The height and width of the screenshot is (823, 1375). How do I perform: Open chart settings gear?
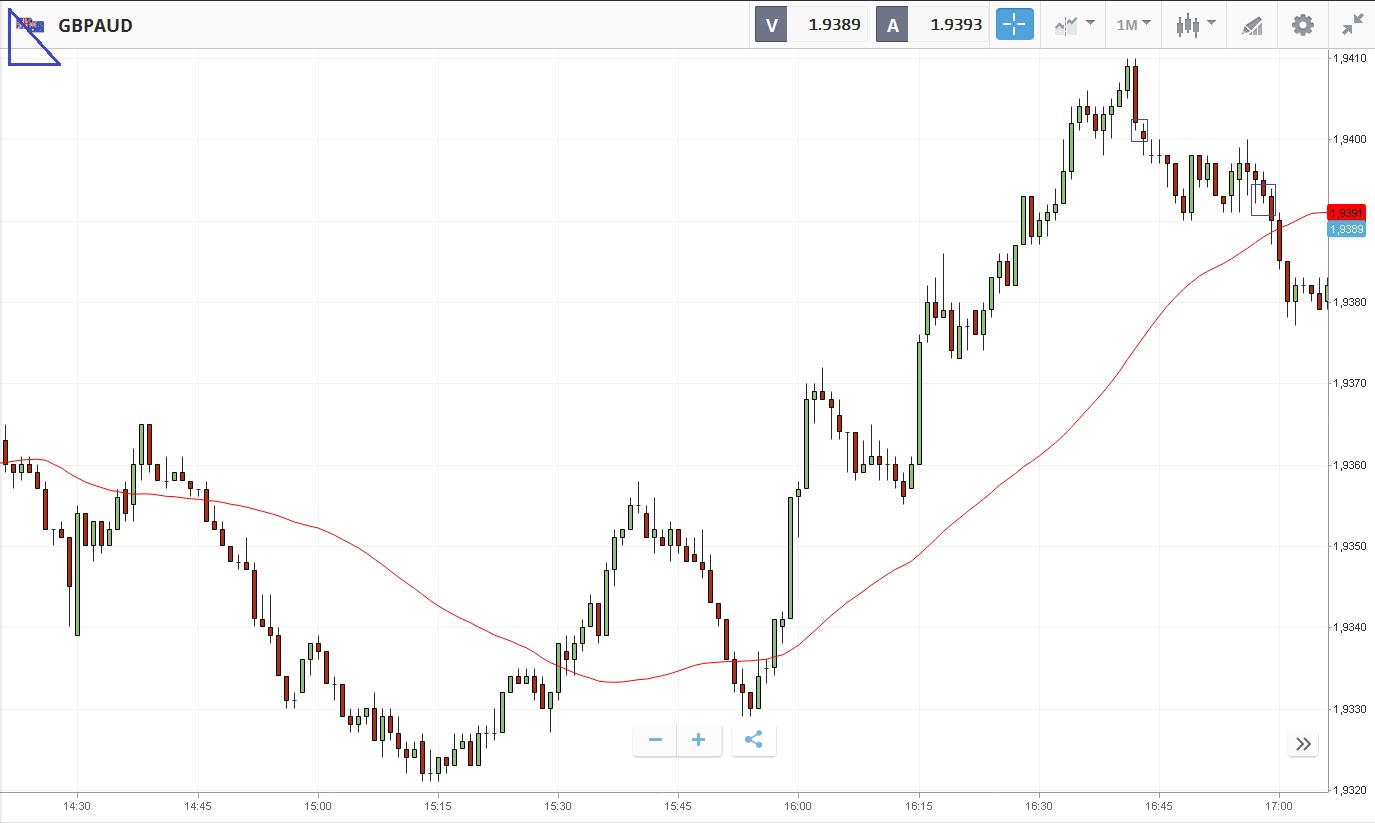pos(1303,25)
